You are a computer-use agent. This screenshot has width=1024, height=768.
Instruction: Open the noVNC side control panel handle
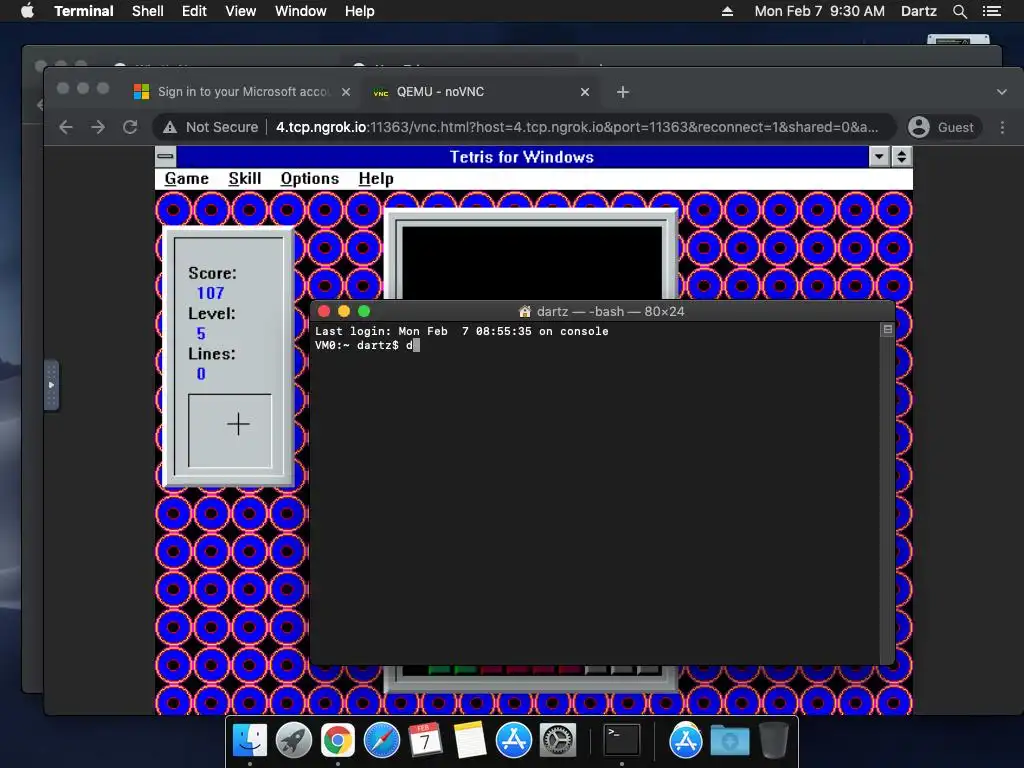[x=52, y=385]
